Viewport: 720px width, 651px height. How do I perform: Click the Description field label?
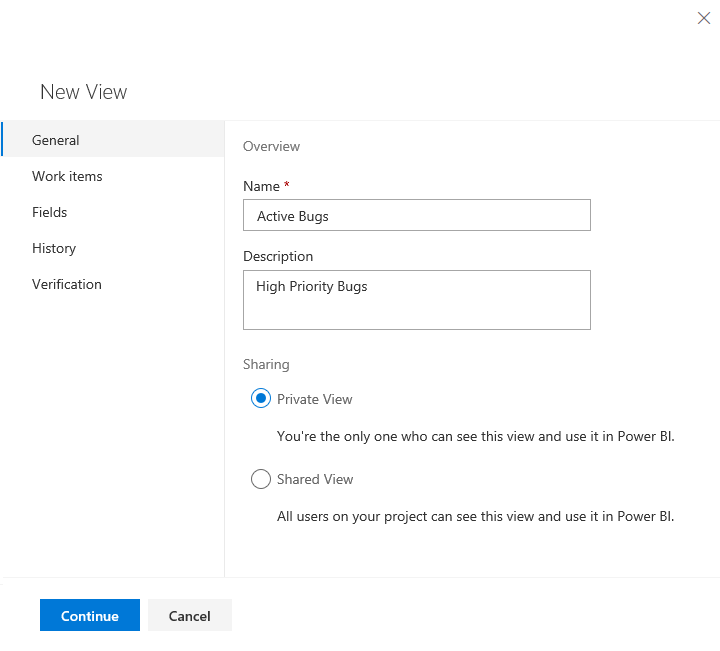click(x=278, y=256)
